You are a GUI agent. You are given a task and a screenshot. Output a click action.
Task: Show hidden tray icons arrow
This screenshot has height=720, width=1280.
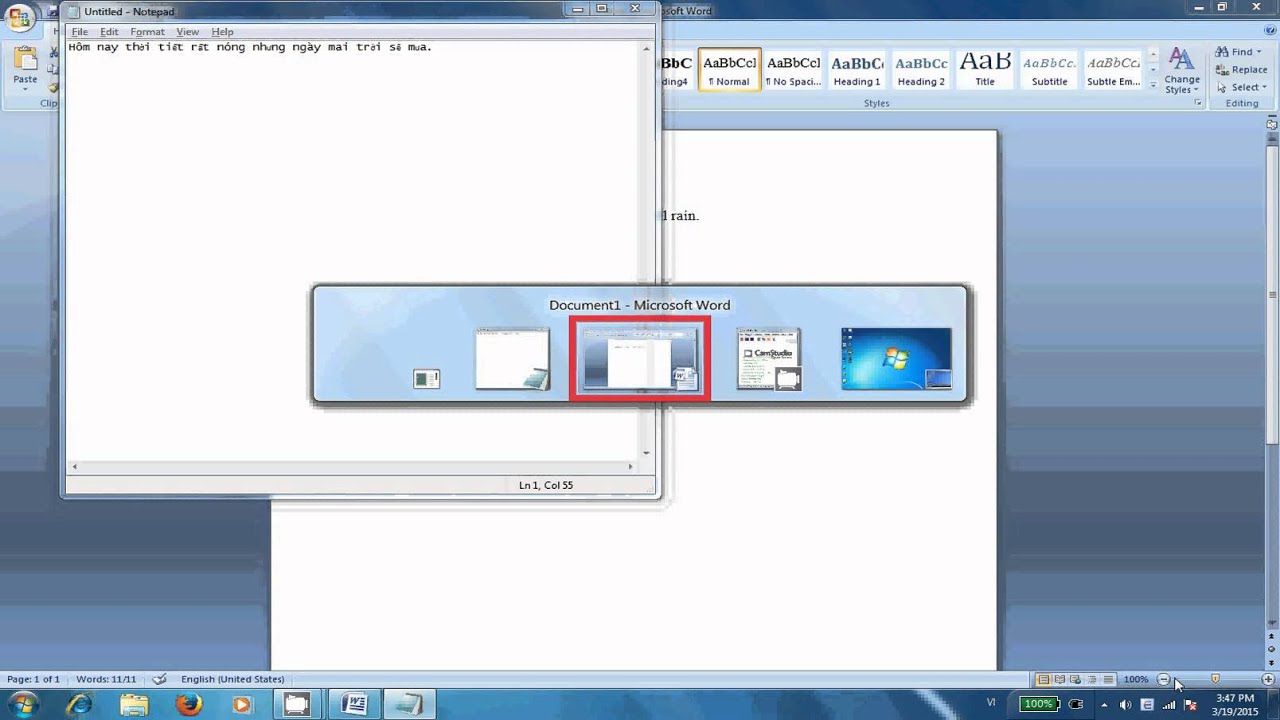[x=1104, y=705]
